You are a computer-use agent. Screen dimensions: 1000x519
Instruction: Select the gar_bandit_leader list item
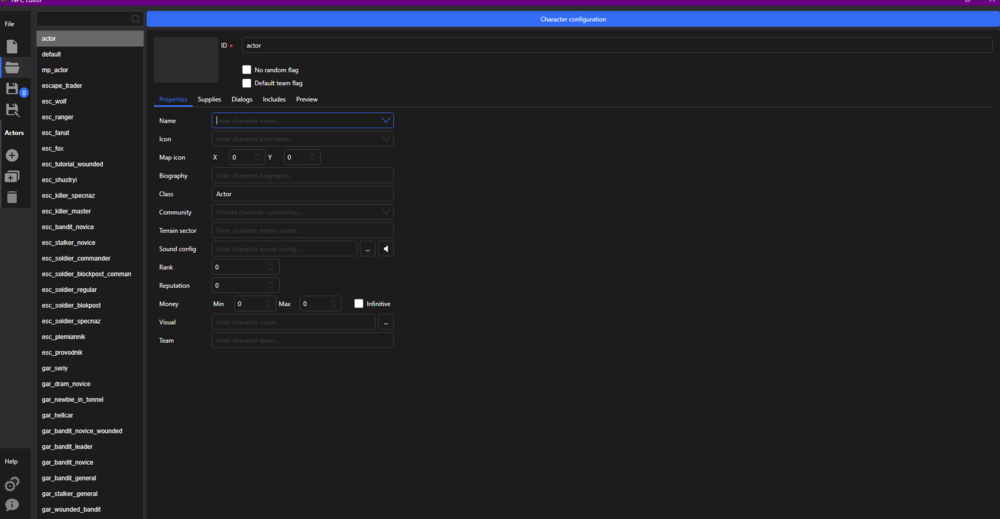pyautogui.click(x=90, y=446)
